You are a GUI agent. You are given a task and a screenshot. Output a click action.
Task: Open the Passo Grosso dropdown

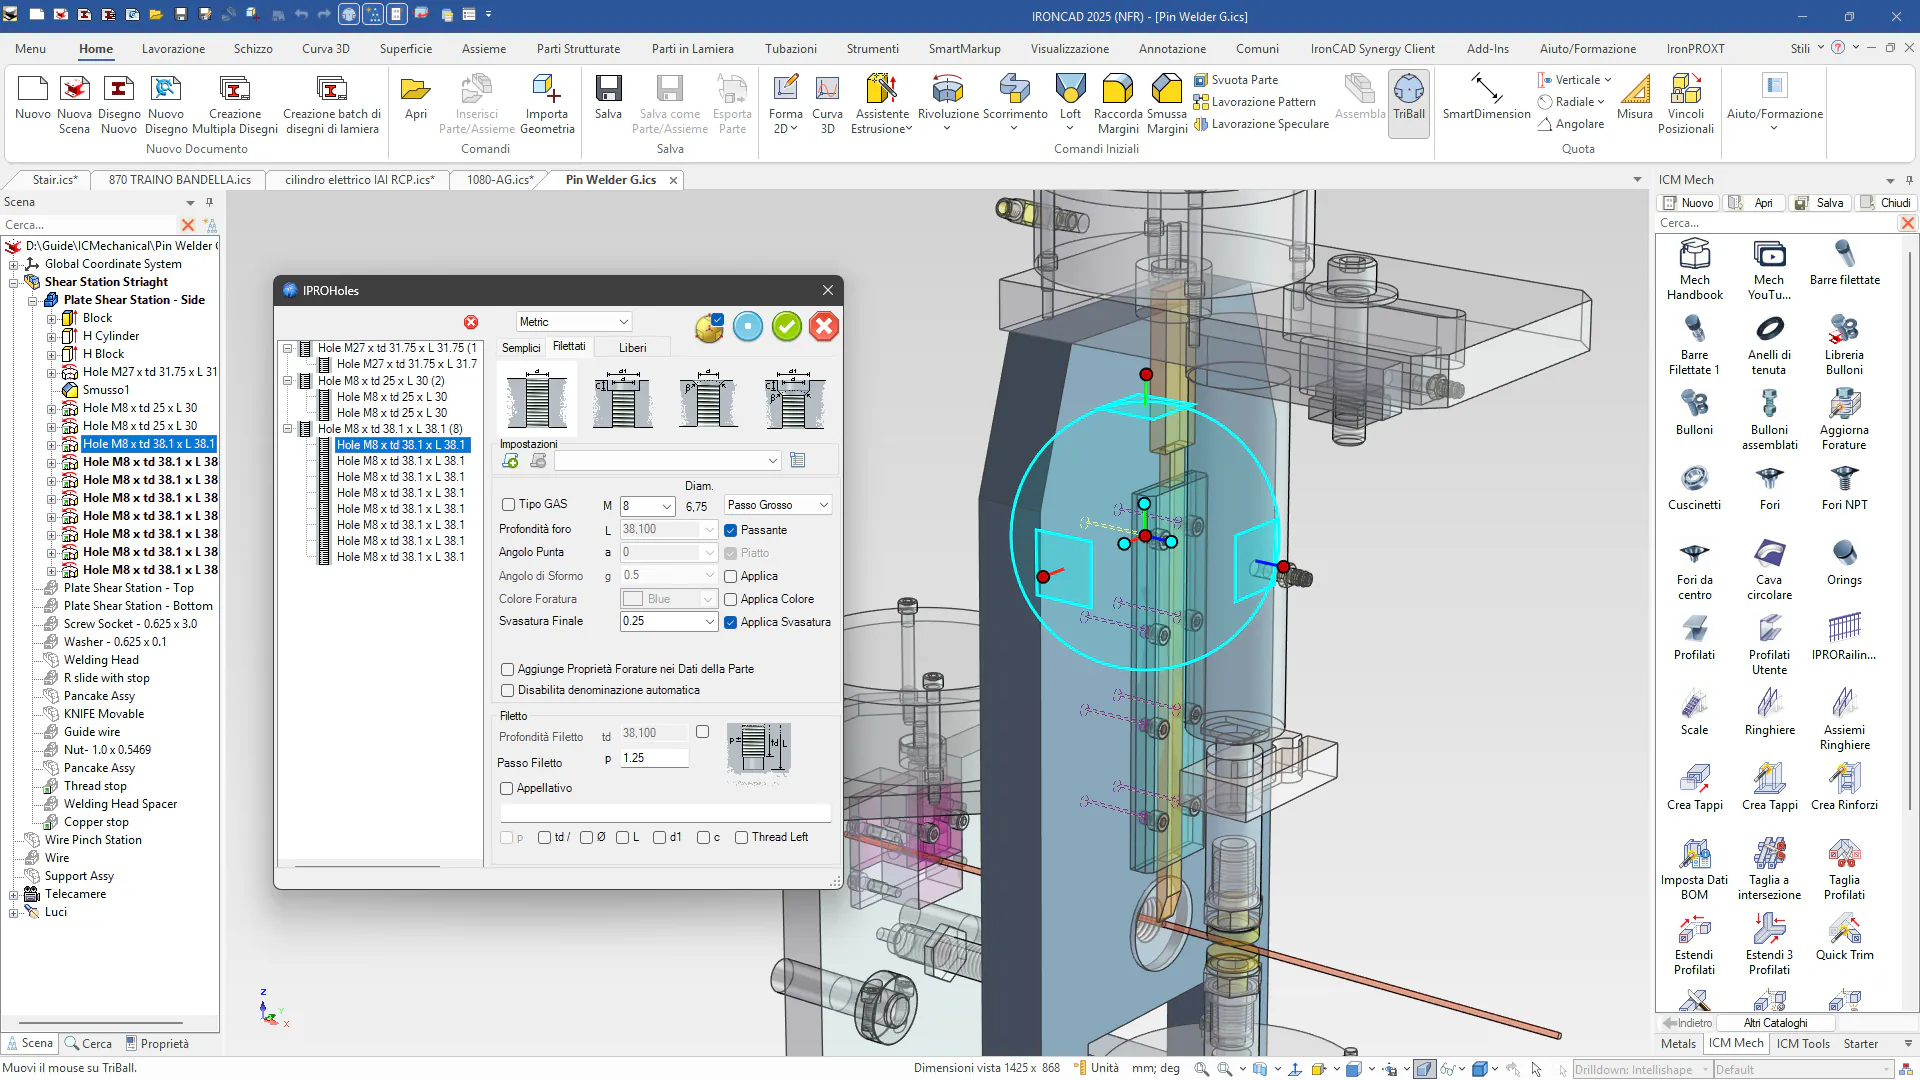pos(778,505)
